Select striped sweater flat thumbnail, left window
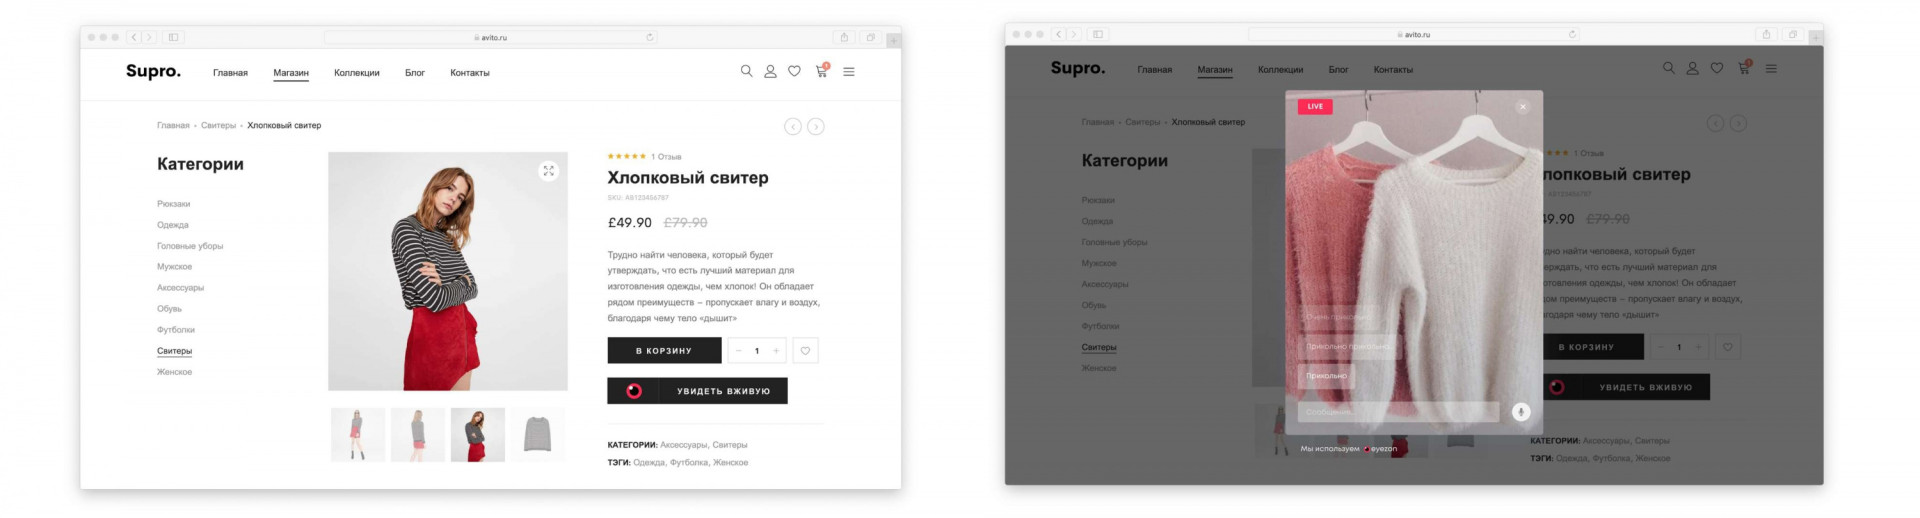 click(538, 435)
